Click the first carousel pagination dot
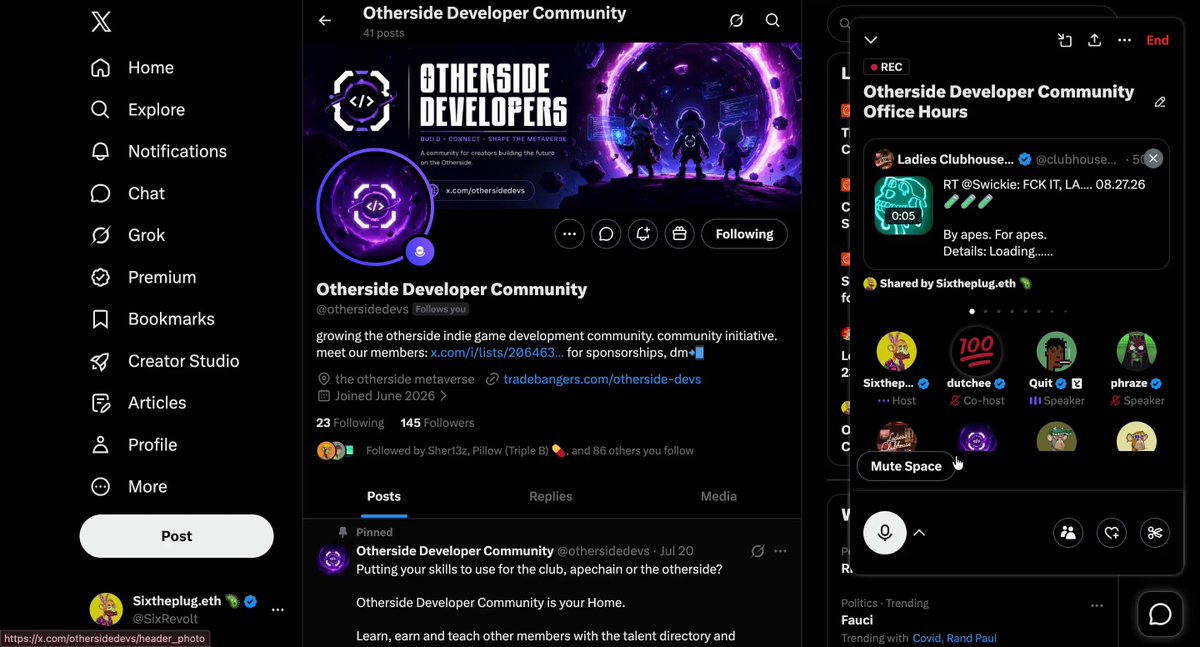 (x=972, y=311)
